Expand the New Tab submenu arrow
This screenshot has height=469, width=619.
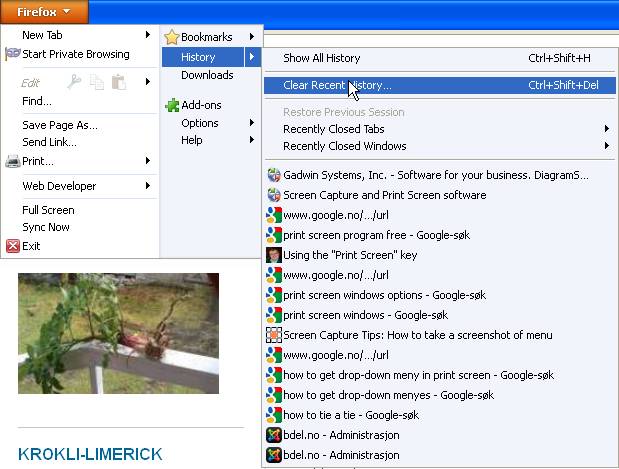148,35
